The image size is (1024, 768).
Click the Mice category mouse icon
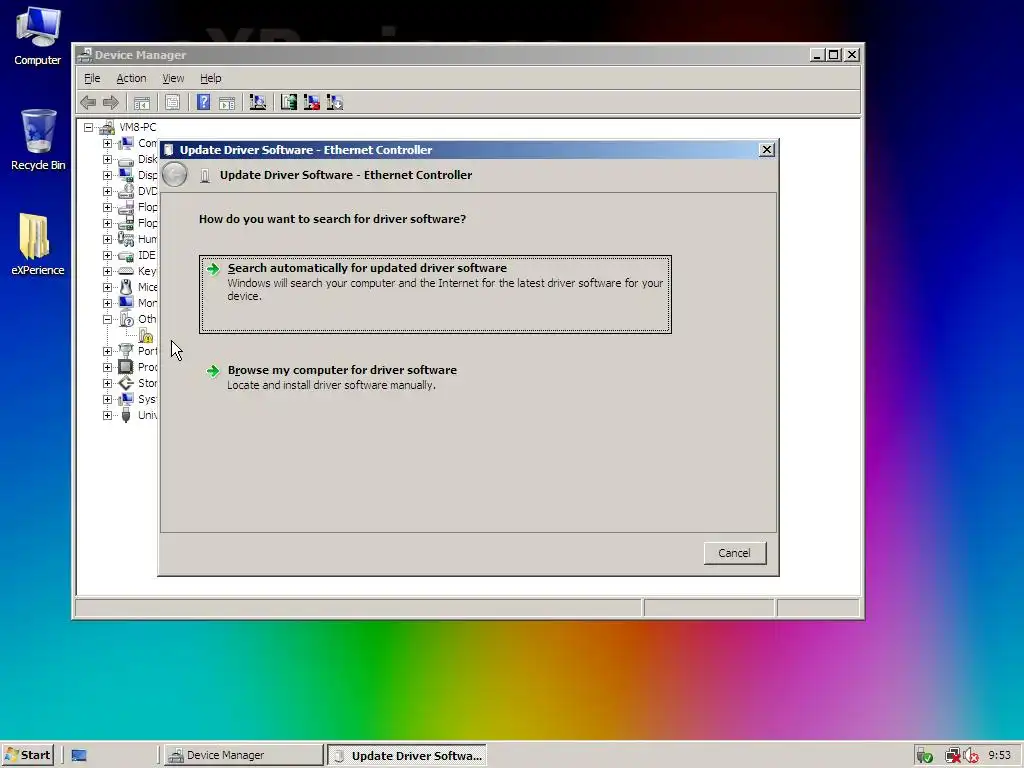tap(126, 287)
